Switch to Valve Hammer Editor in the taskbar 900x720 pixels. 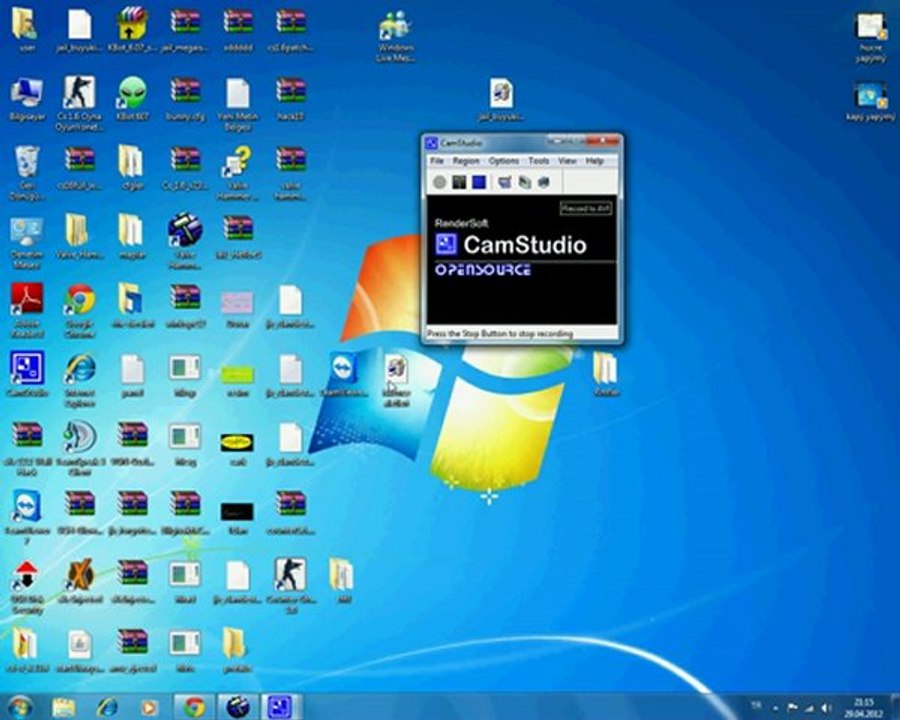[x=237, y=707]
